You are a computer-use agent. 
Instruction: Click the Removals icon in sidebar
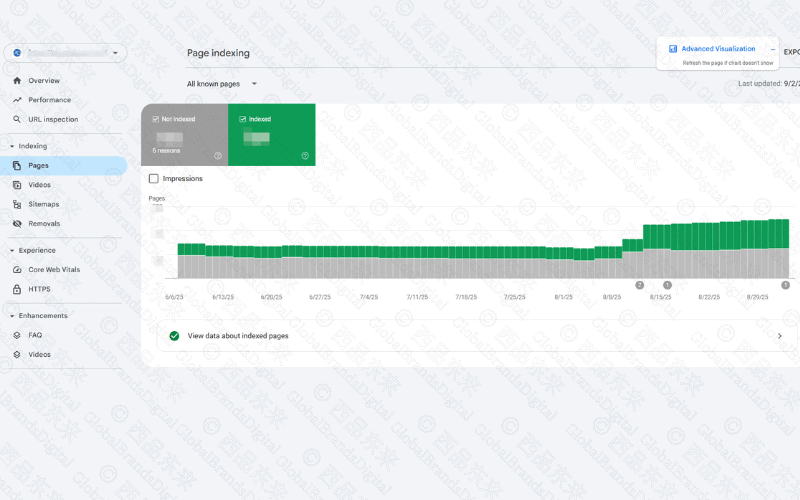click(17, 224)
